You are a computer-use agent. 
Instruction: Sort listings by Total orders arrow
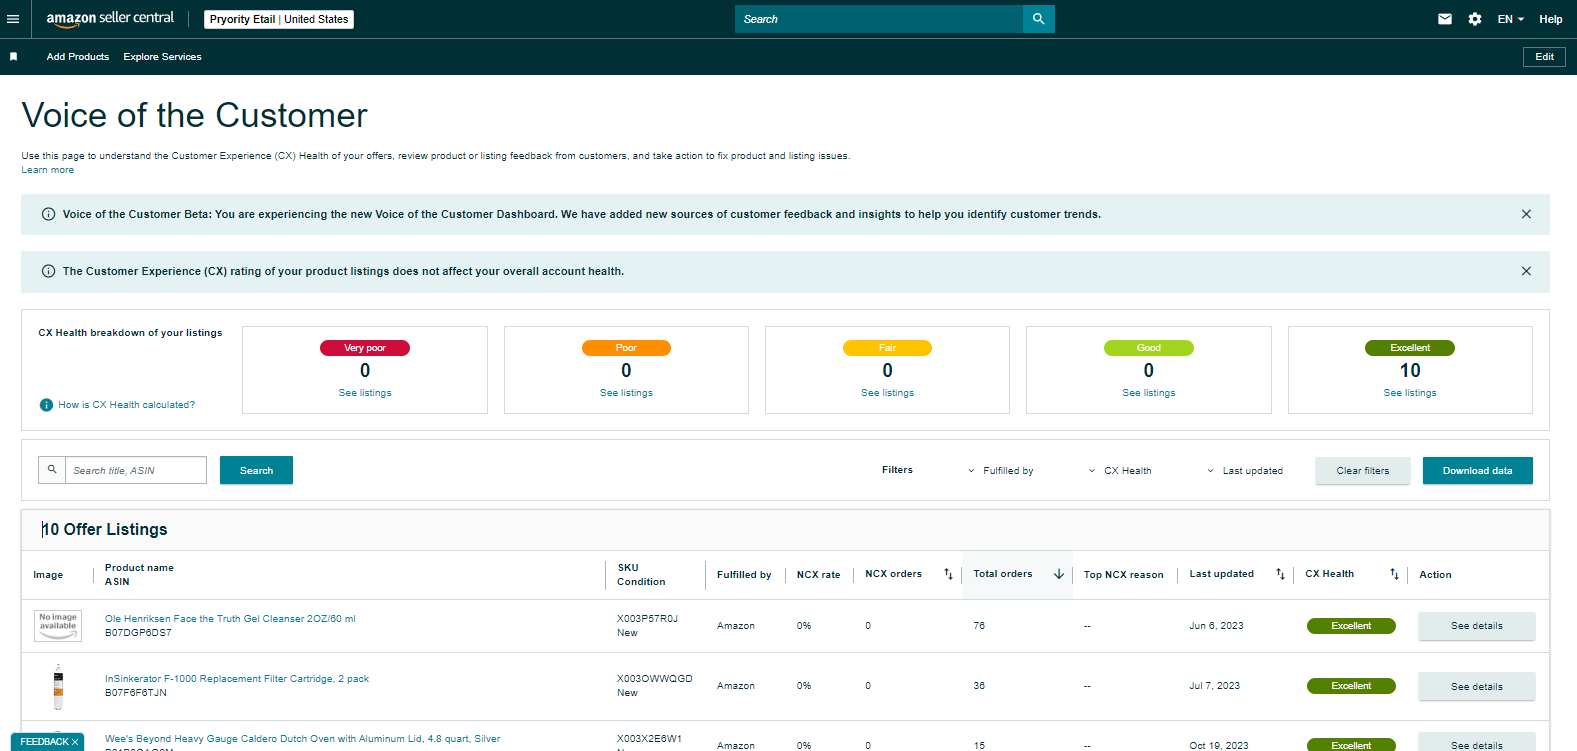click(x=1059, y=574)
